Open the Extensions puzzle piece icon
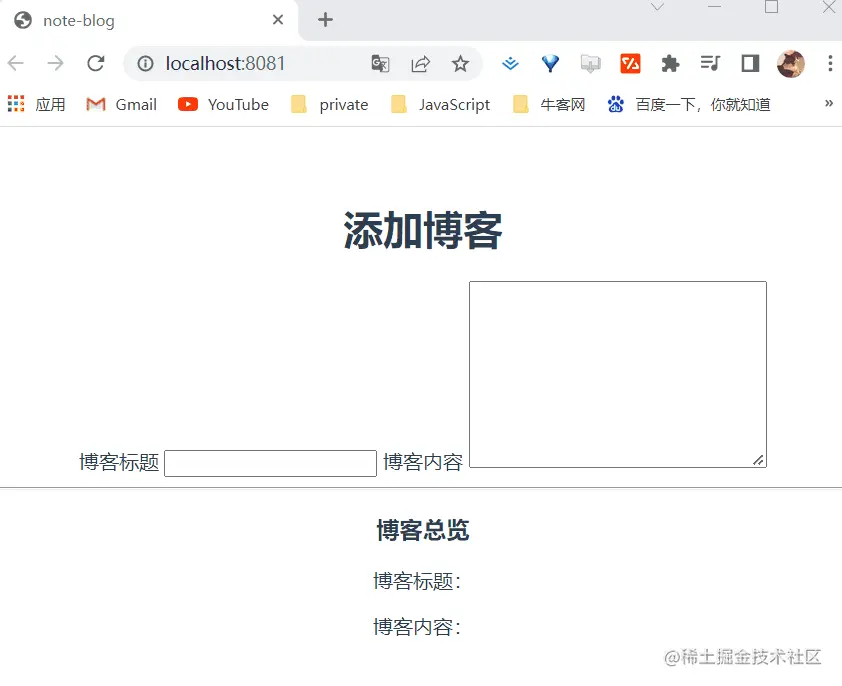Image resolution: width=842 pixels, height=686 pixels. click(x=670, y=63)
